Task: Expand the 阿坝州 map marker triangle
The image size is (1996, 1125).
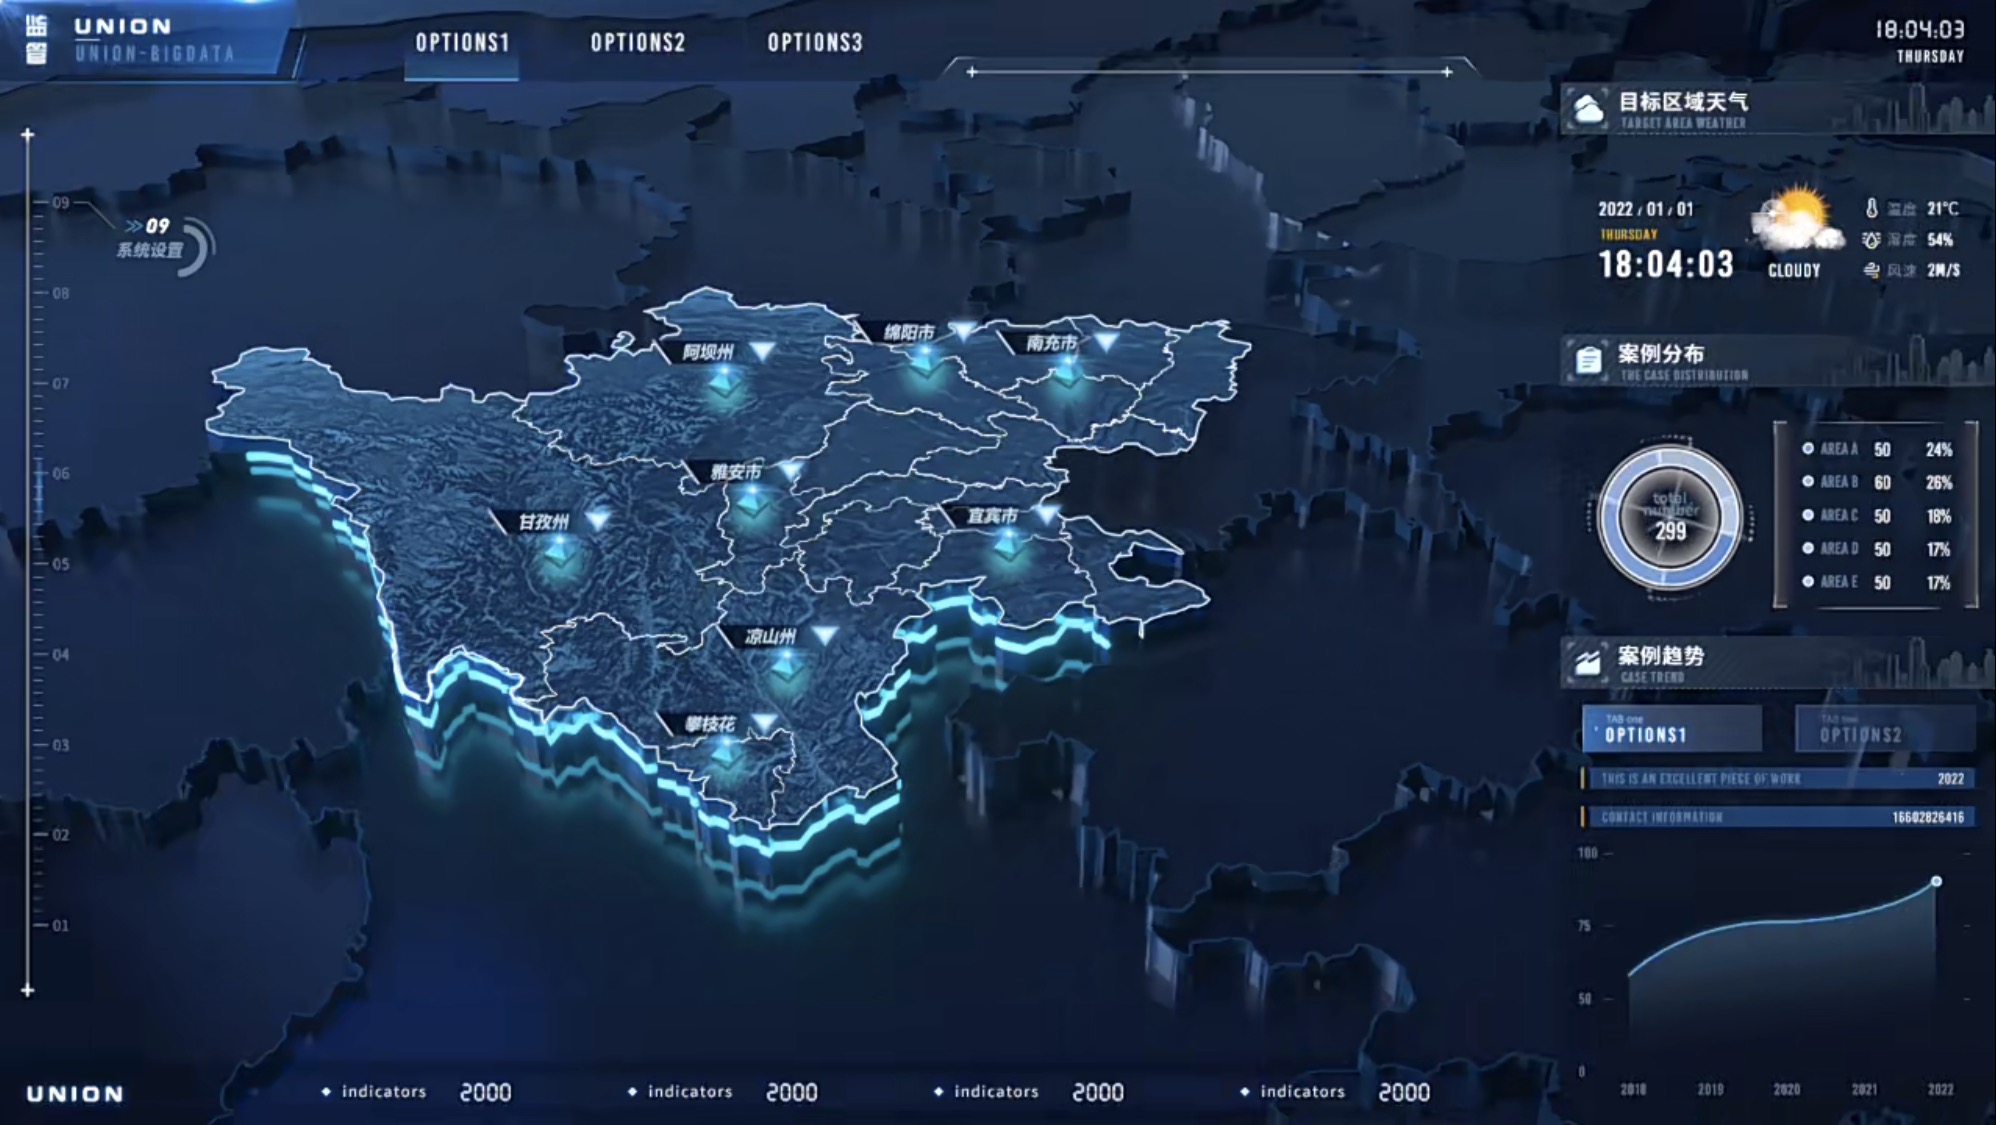Action: (762, 351)
